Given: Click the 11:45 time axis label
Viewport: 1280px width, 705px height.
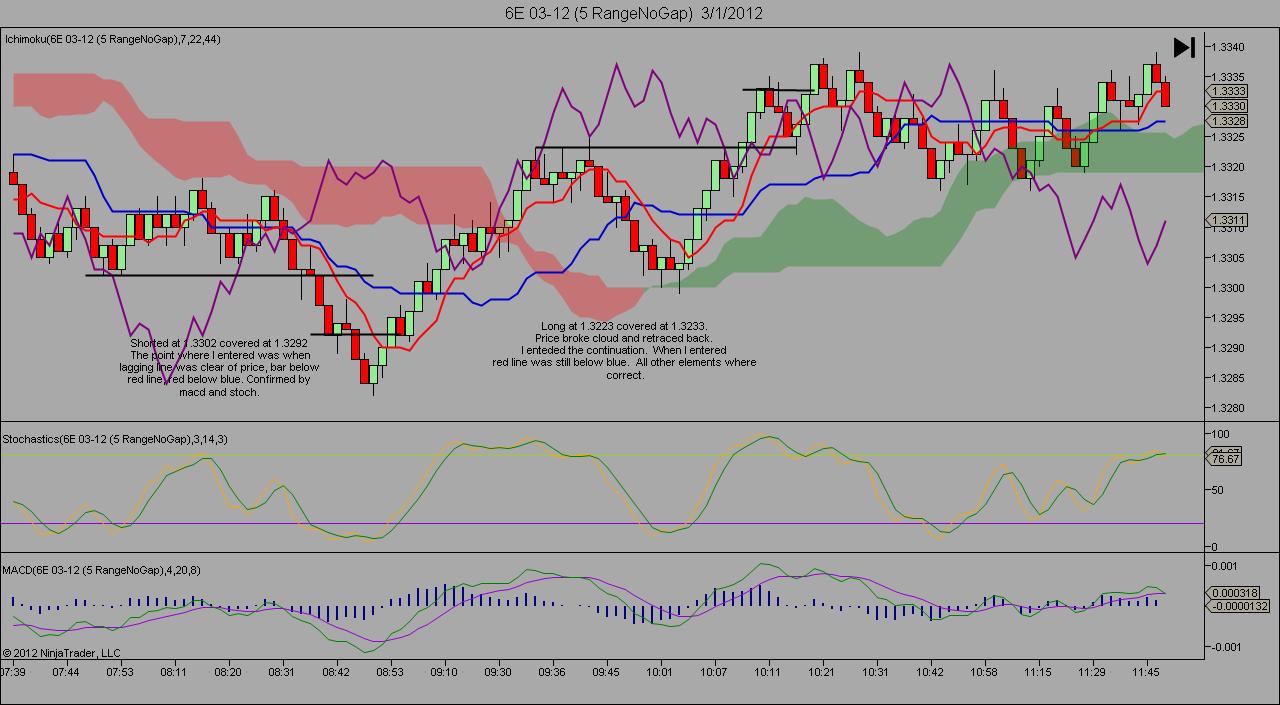Looking at the screenshot, I should tap(1146, 673).
